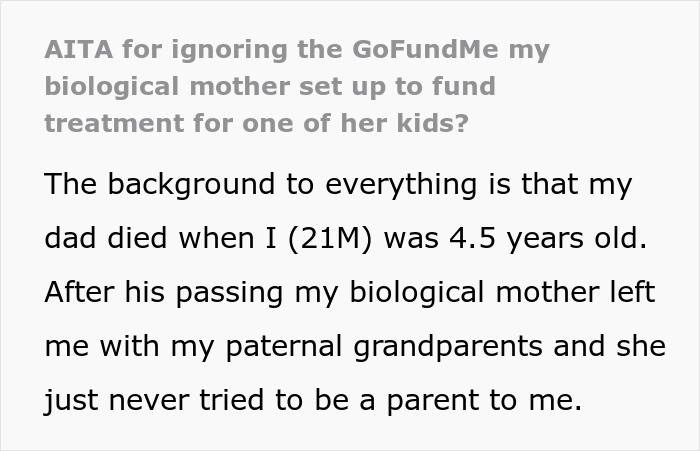Click "After" at the start of the third sentence

point(79,292)
